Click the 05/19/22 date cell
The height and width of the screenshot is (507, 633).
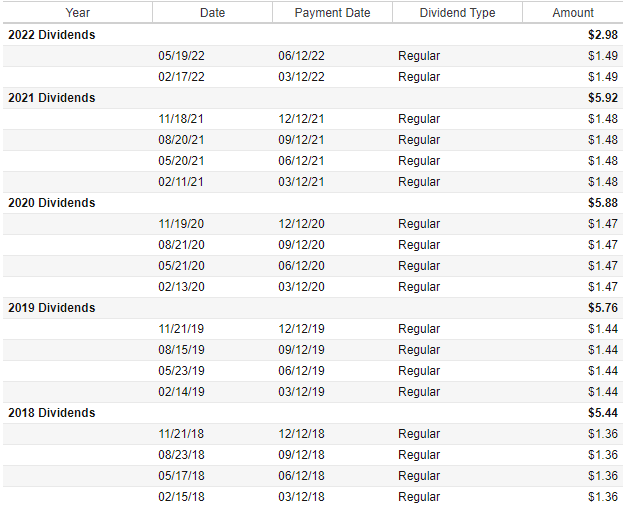pyautogui.click(x=181, y=56)
